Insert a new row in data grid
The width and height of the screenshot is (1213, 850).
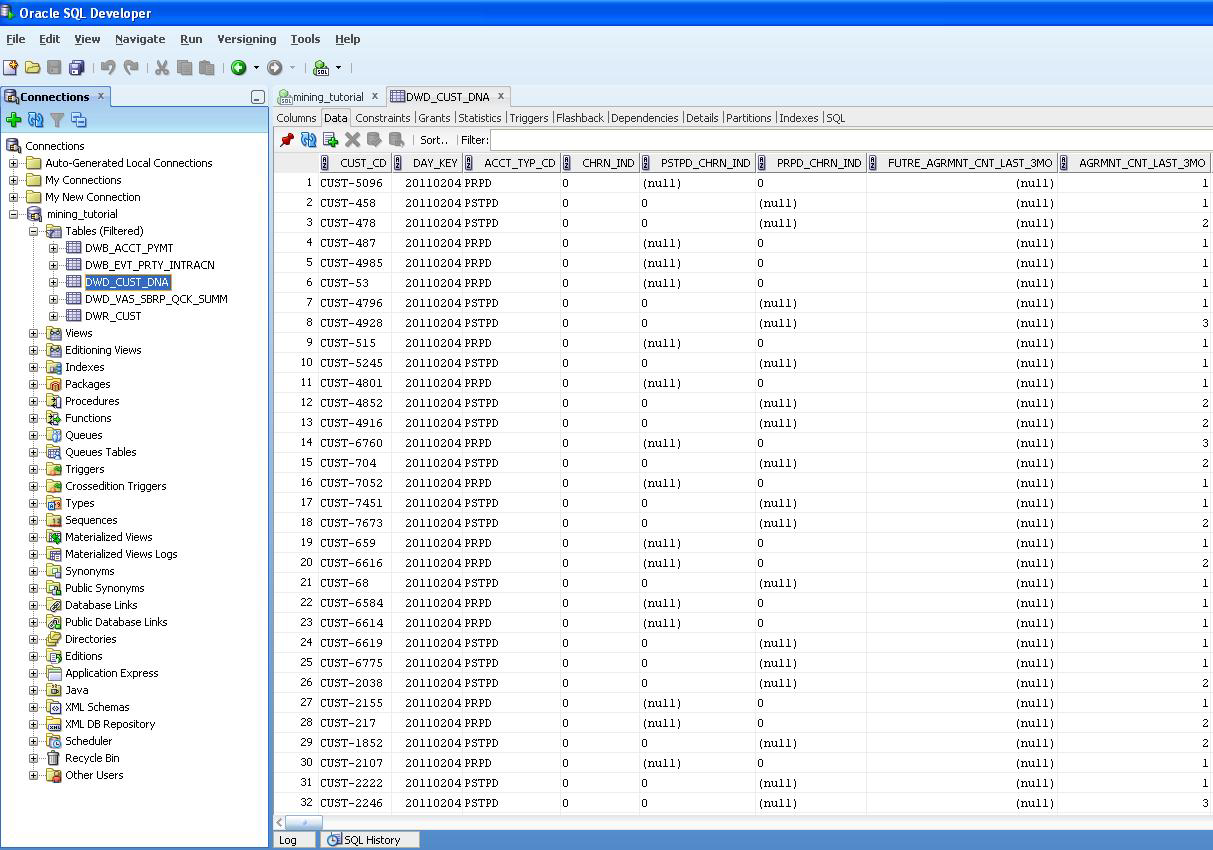pyautogui.click(x=330, y=140)
